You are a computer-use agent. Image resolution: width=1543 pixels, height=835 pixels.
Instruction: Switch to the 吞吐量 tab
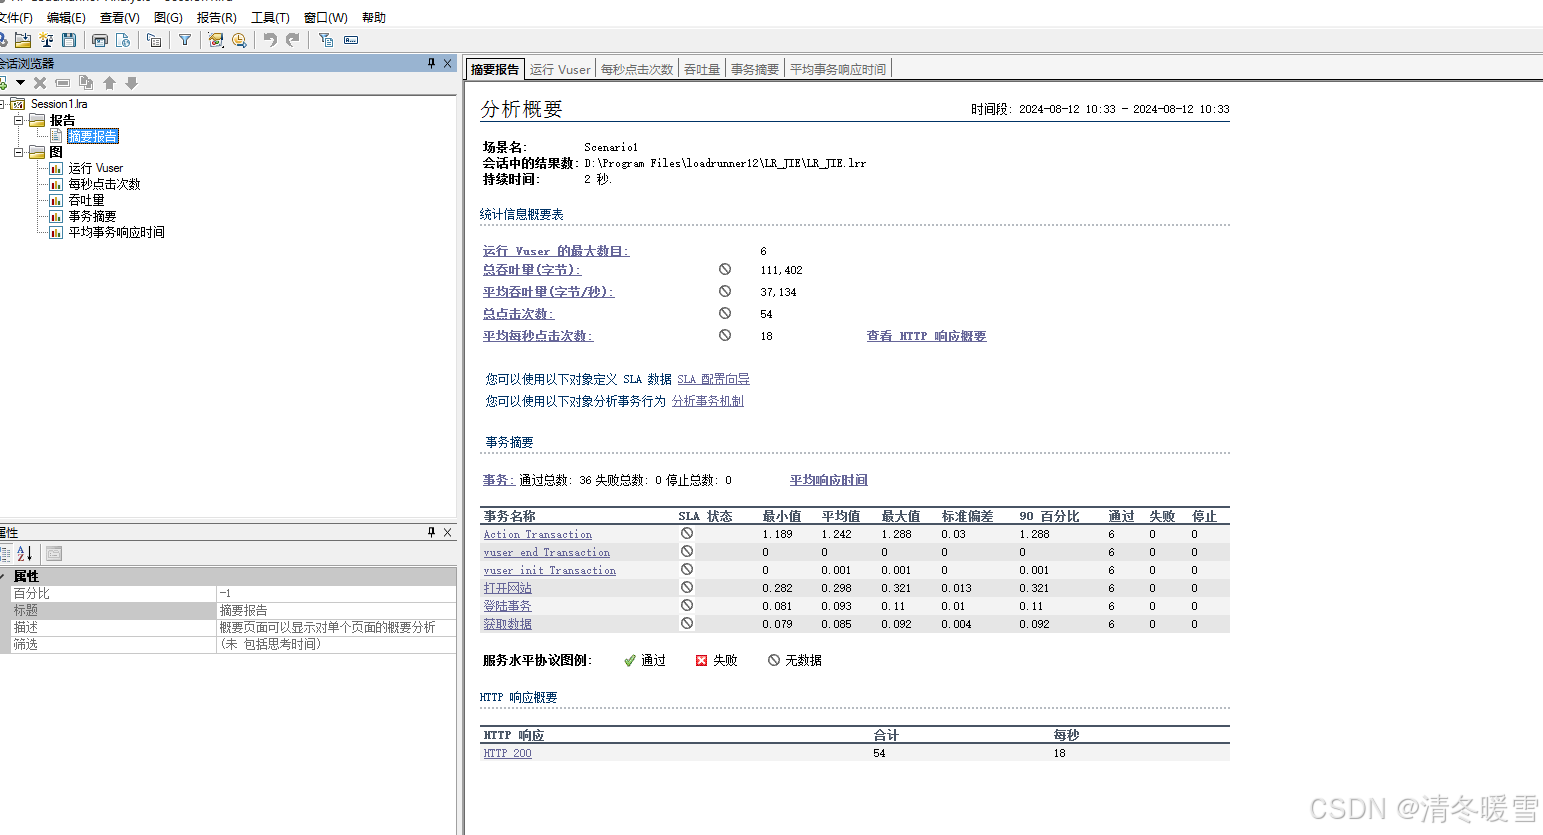[702, 69]
